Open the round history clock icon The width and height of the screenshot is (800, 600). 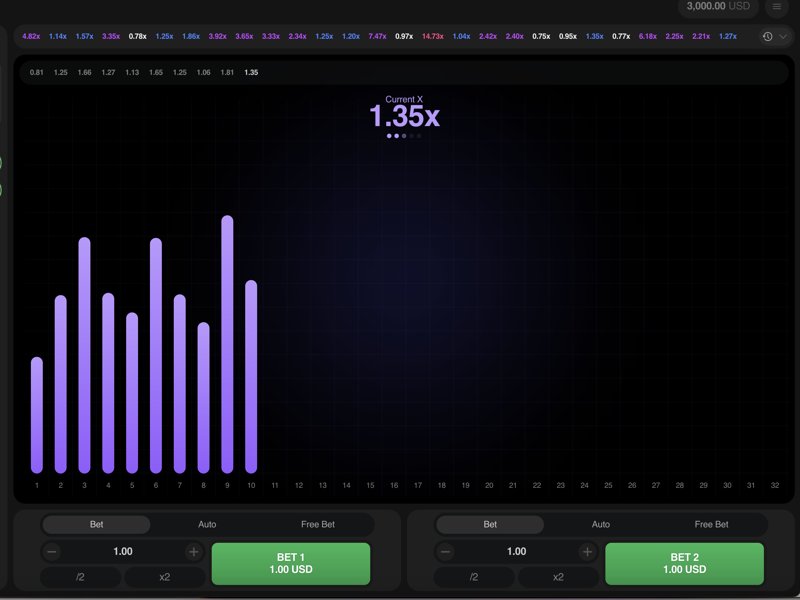click(x=767, y=36)
